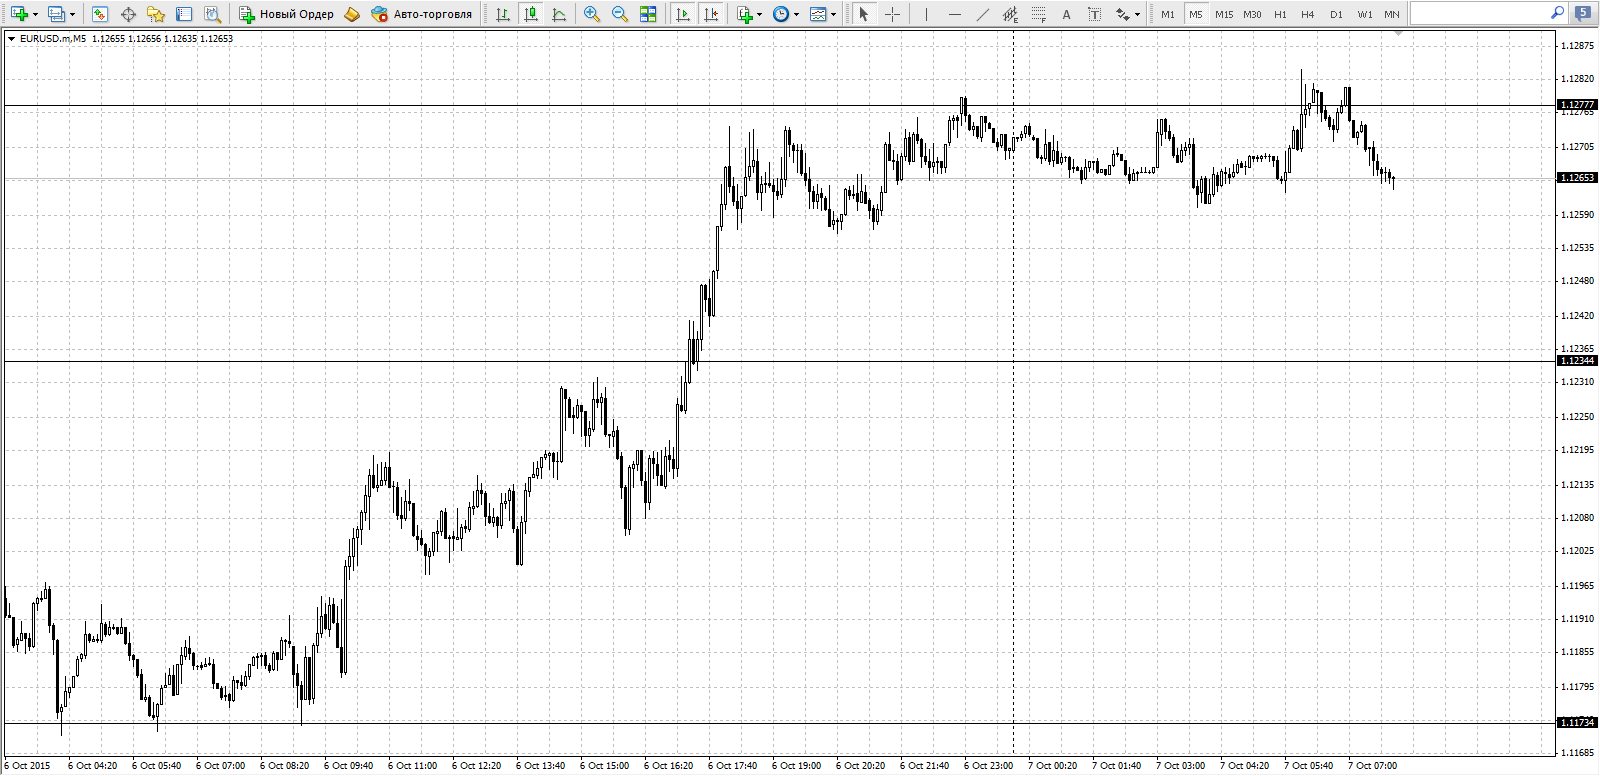
Task: Click the 1.12875 price axis label
Action: (1577, 46)
